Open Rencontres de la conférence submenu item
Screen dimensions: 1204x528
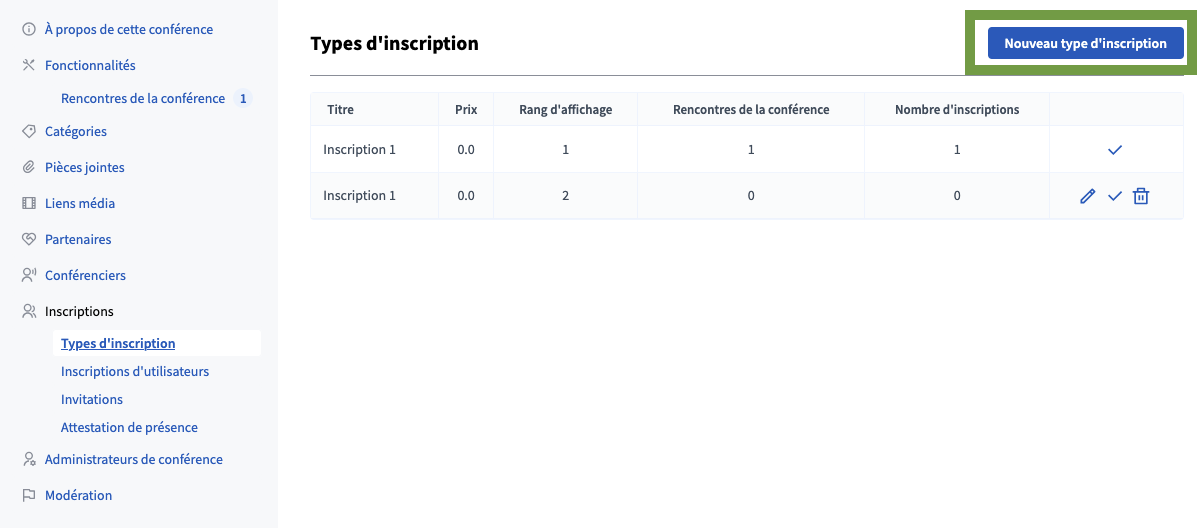143,99
